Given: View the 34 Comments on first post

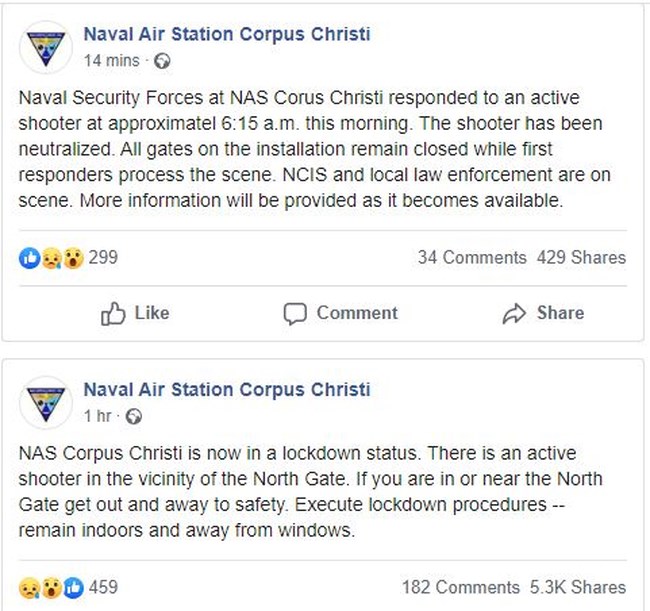Looking at the screenshot, I should coord(472,257).
